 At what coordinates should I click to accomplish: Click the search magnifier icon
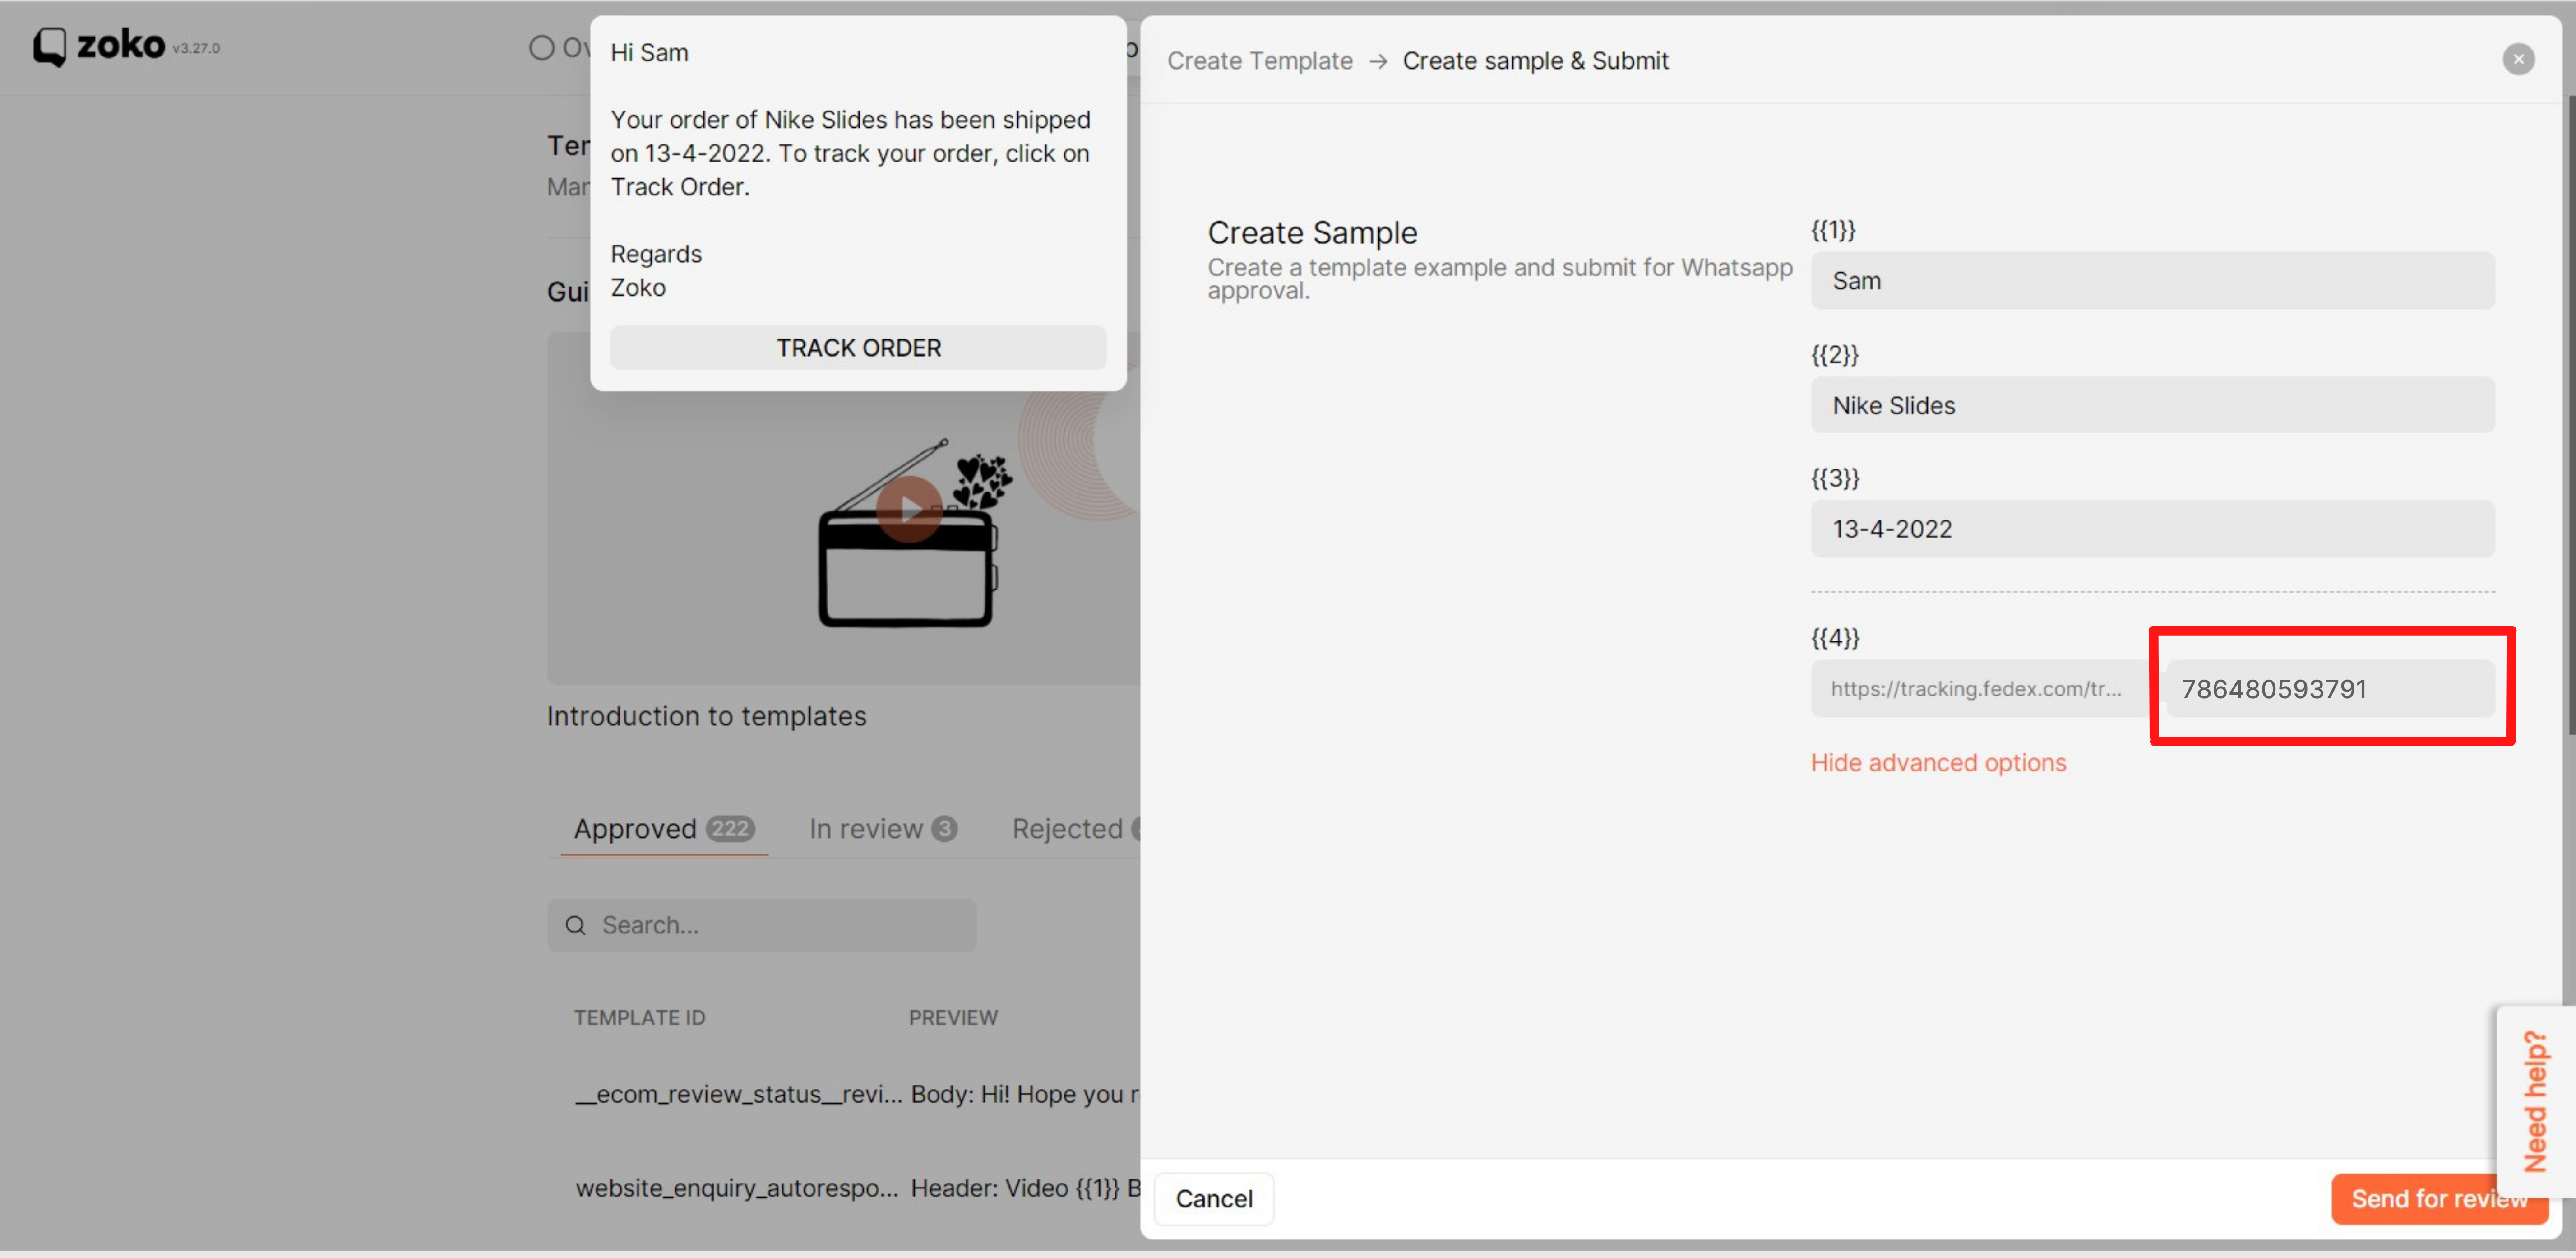pyautogui.click(x=575, y=925)
